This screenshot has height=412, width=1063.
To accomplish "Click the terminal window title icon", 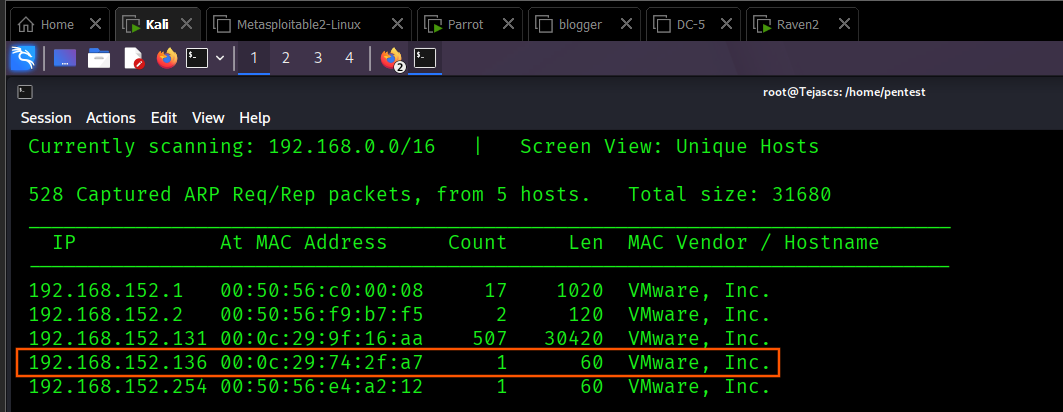I will (x=24, y=92).
